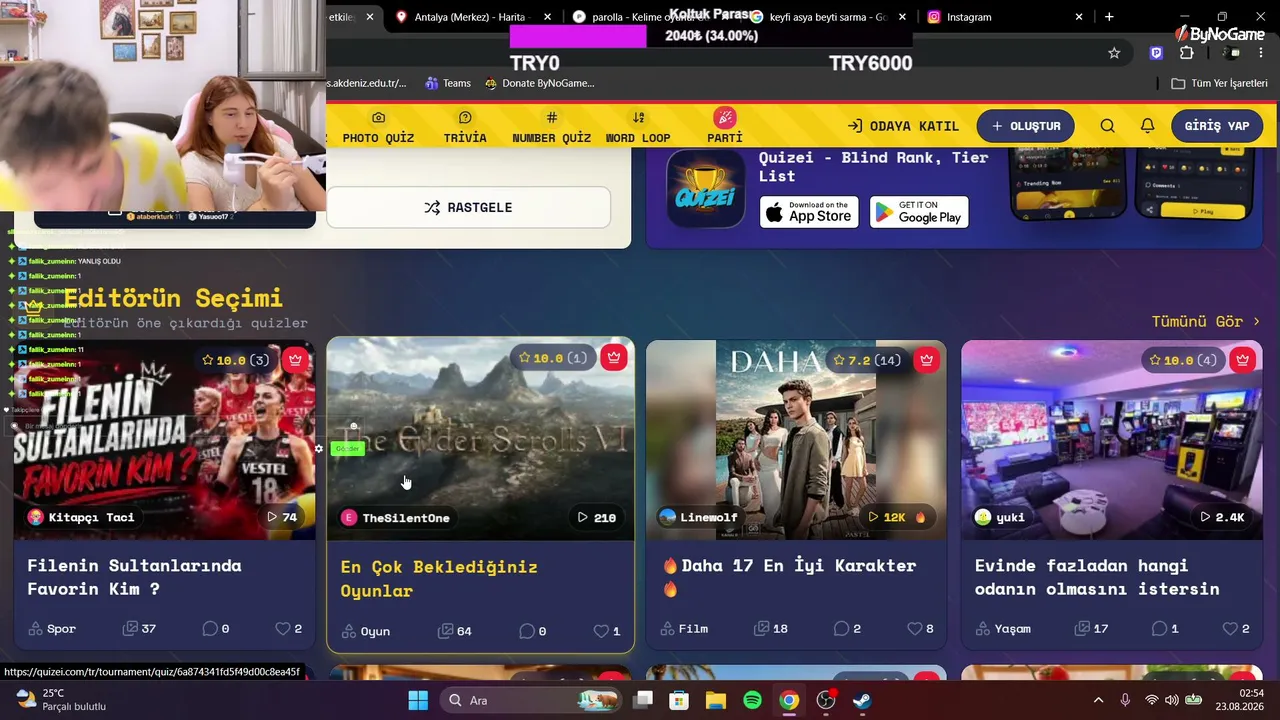Like the Filenin Sultanlarında quiz with heart
The width and height of the screenshot is (1280, 720).
[289, 629]
